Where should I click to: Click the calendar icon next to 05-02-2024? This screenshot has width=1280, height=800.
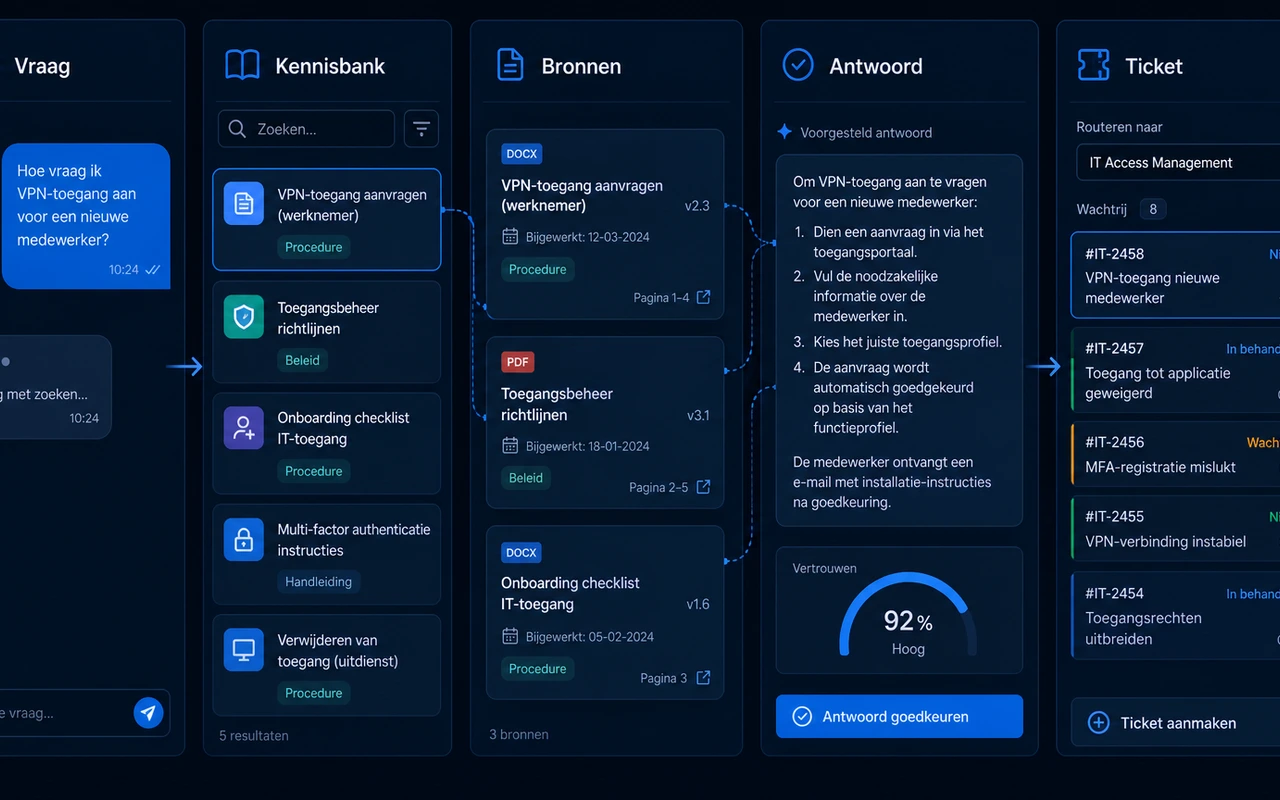point(510,636)
